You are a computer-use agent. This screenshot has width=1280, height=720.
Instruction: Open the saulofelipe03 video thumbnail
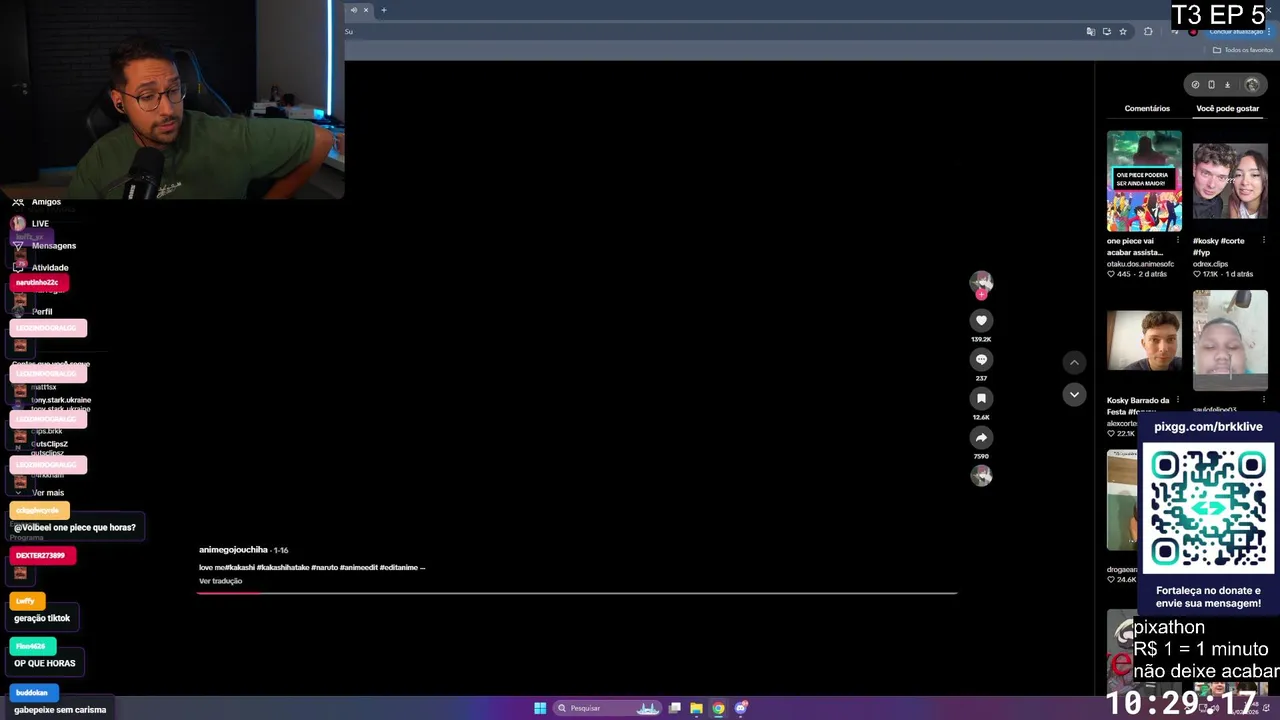[x=1230, y=341]
